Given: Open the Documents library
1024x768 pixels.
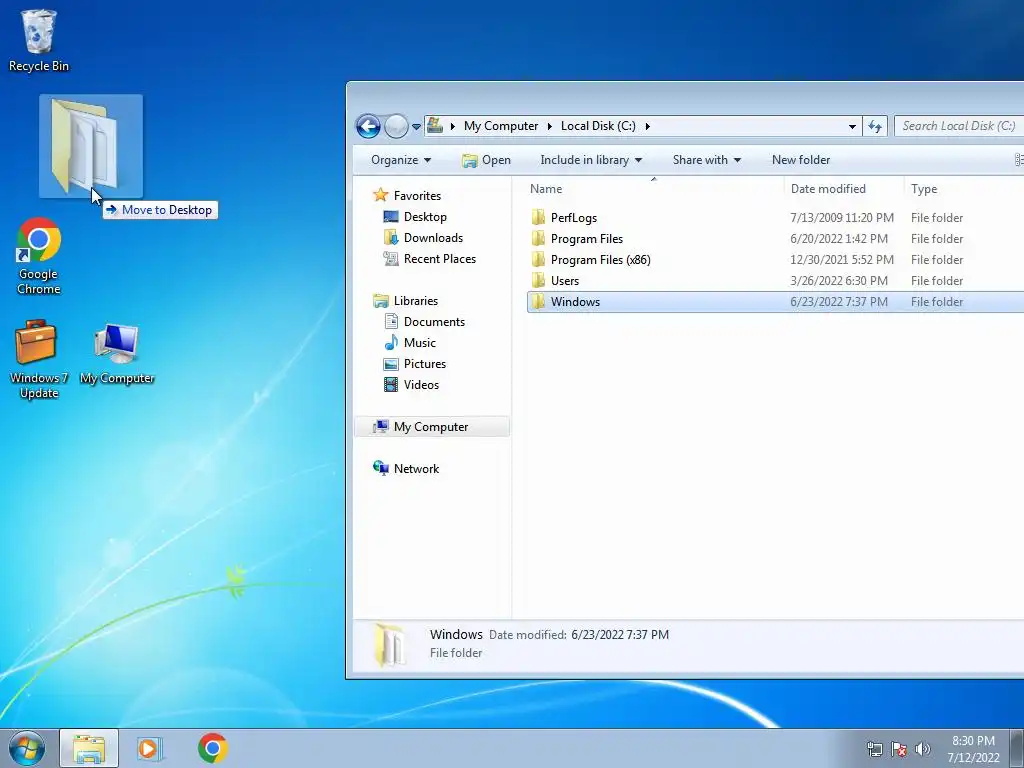Looking at the screenshot, I should click(x=434, y=322).
